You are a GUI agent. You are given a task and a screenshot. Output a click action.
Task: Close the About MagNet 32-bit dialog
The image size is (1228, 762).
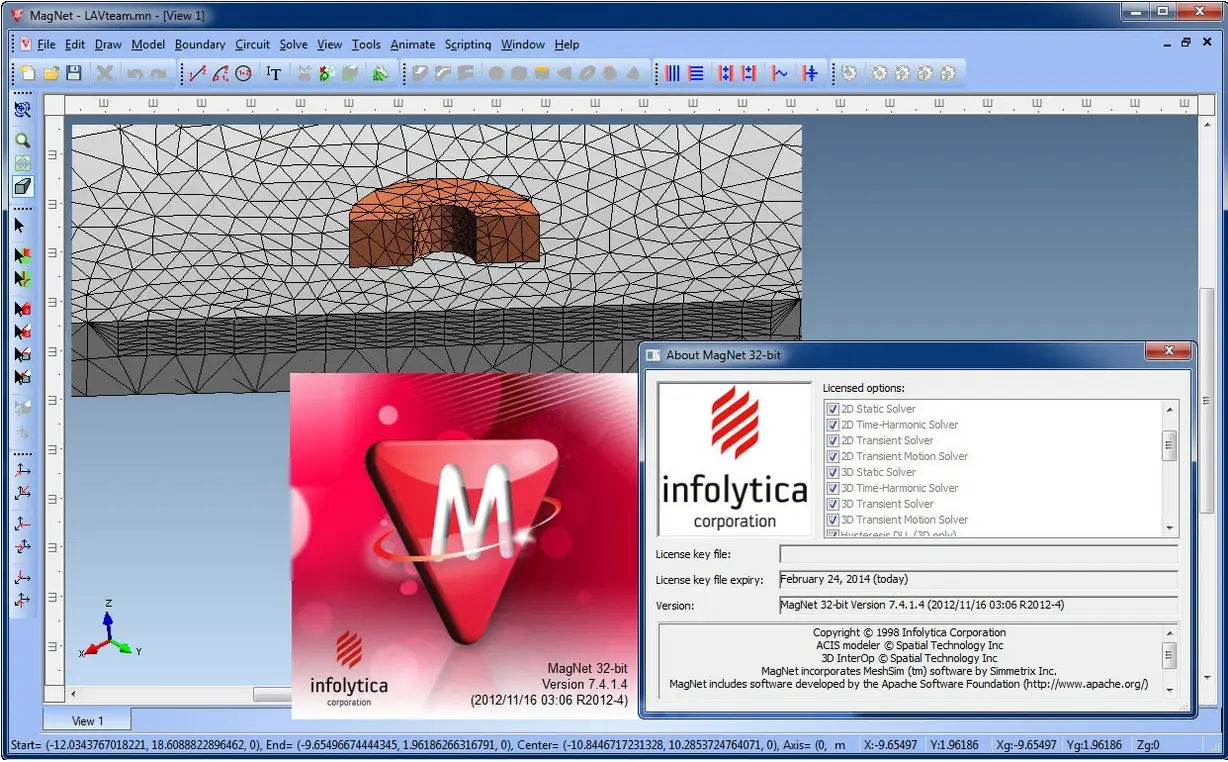(1167, 353)
